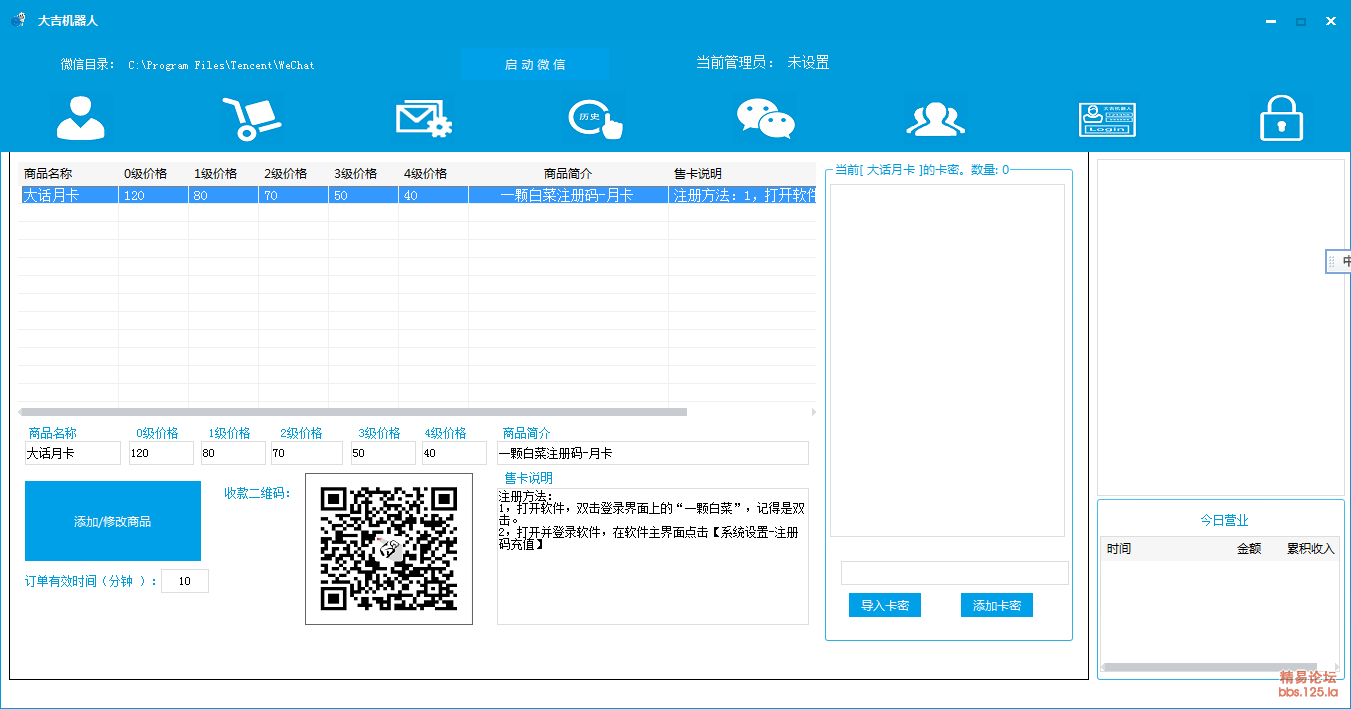Image resolution: width=1351 pixels, height=709 pixels.
Task: Click the 商品简介 text field
Action: tap(652, 453)
